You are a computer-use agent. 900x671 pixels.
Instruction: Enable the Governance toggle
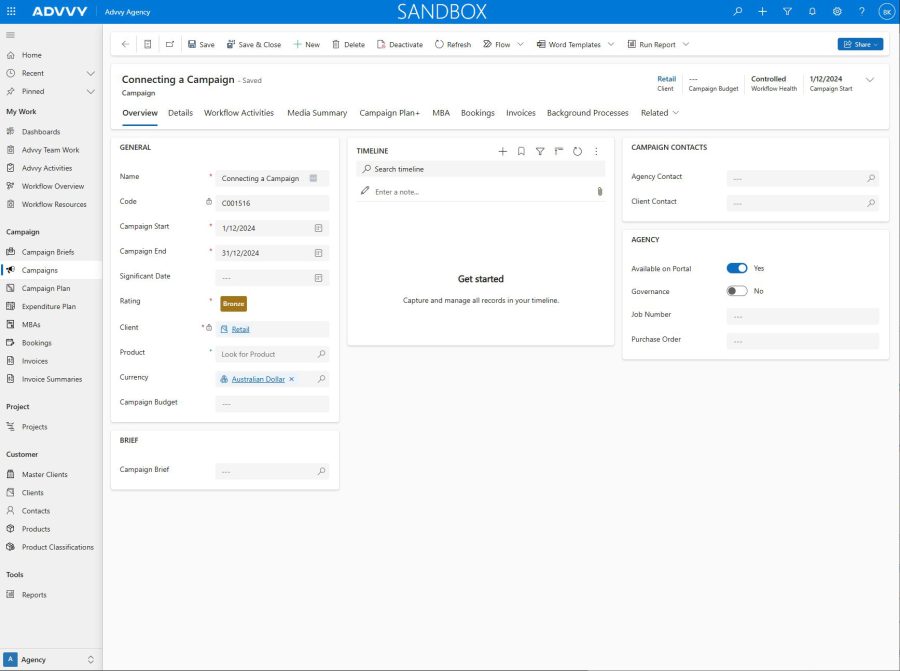pos(737,291)
